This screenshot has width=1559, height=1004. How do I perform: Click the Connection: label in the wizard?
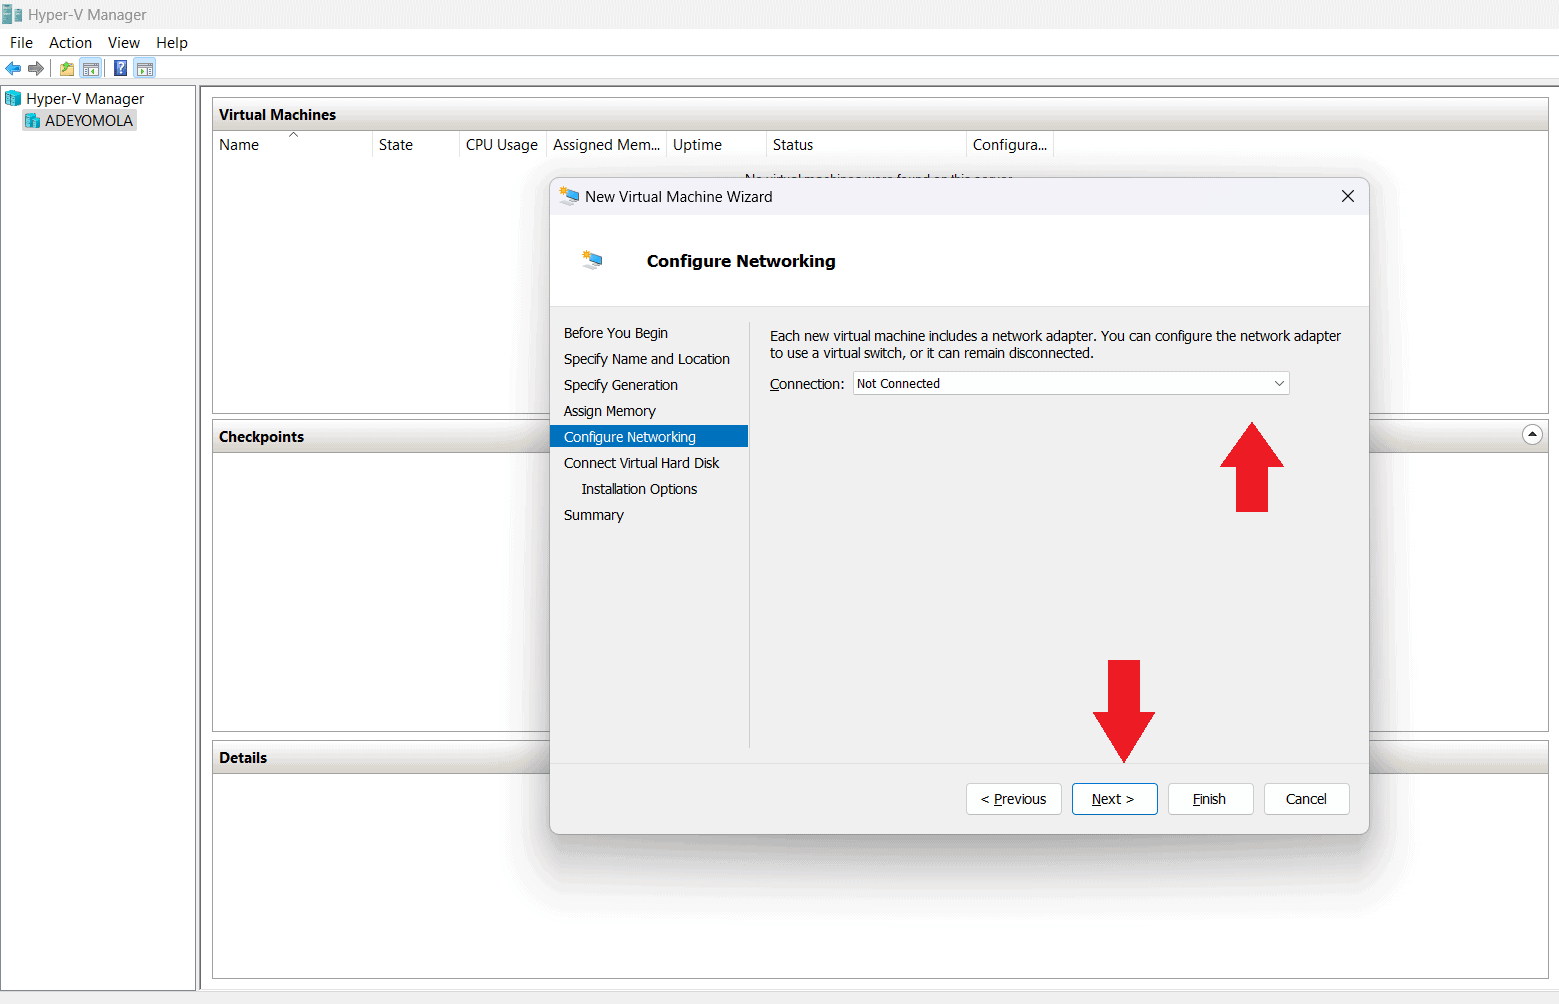[x=807, y=384]
